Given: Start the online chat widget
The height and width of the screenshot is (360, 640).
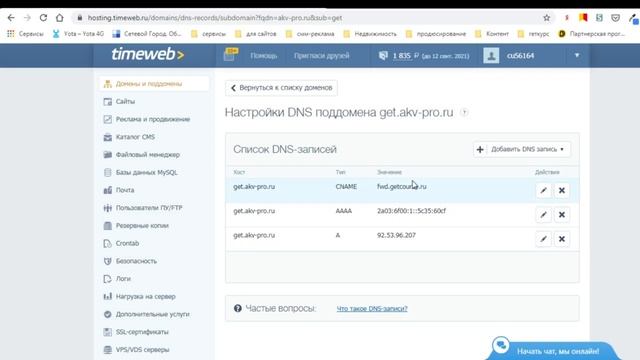Looking at the screenshot, I should coord(553,350).
